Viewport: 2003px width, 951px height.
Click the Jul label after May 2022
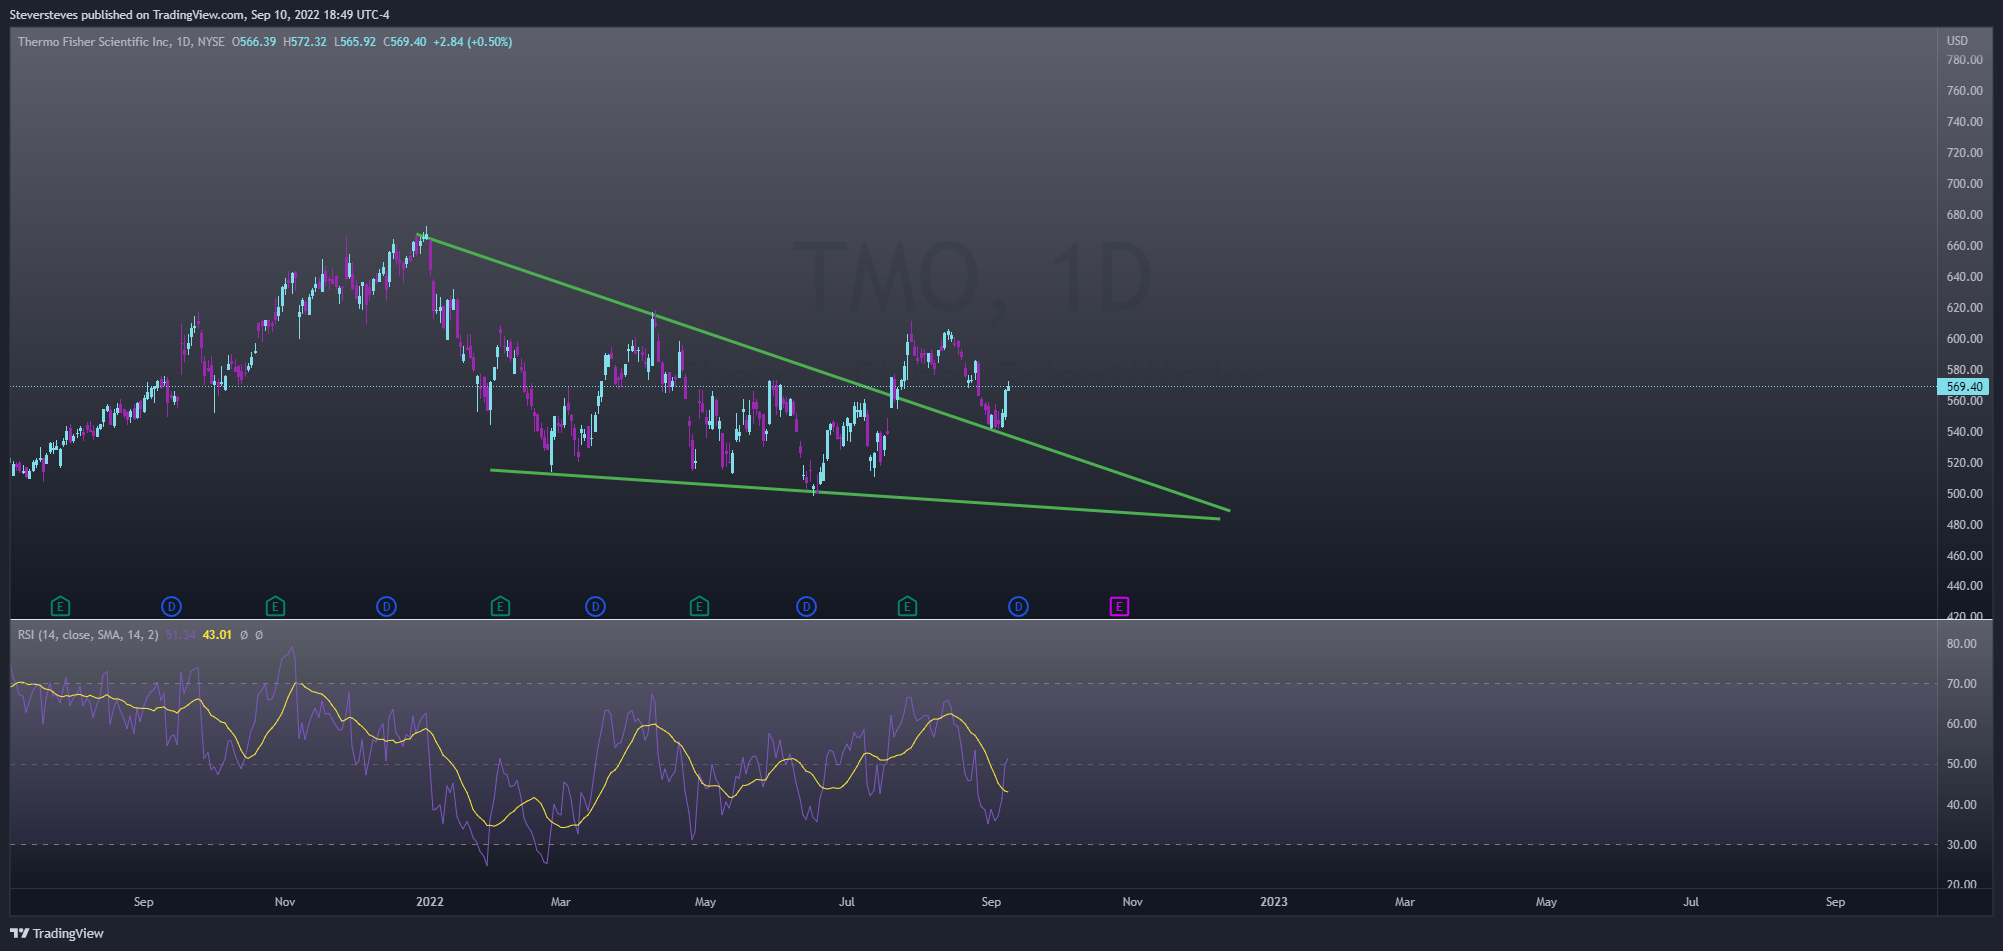click(847, 902)
